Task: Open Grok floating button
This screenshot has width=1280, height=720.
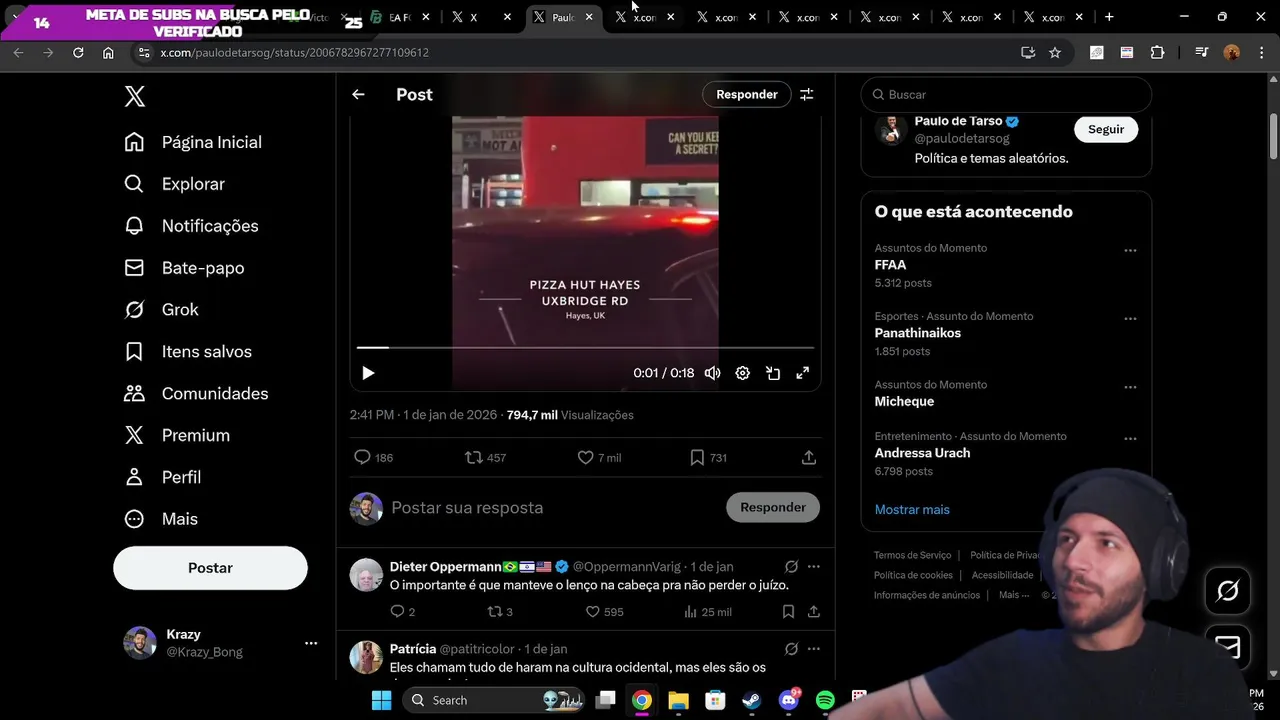Action: click(1228, 591)
